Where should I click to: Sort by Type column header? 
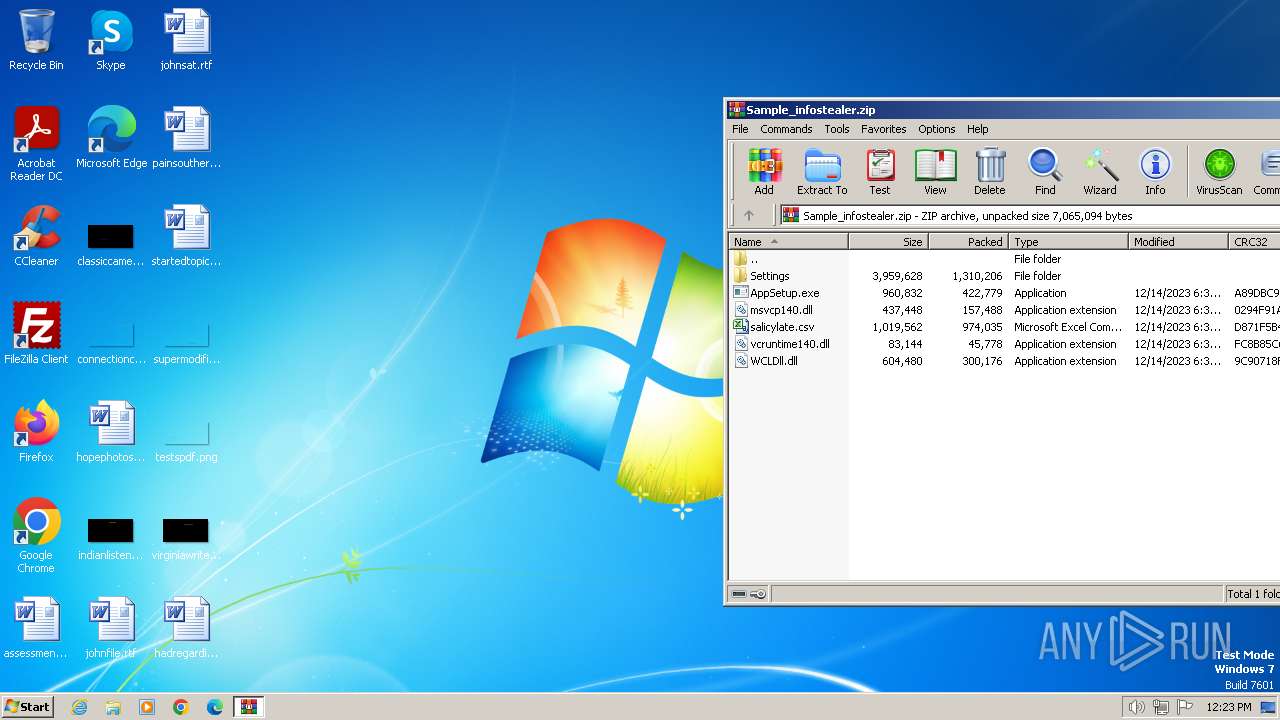point(1069,242)
